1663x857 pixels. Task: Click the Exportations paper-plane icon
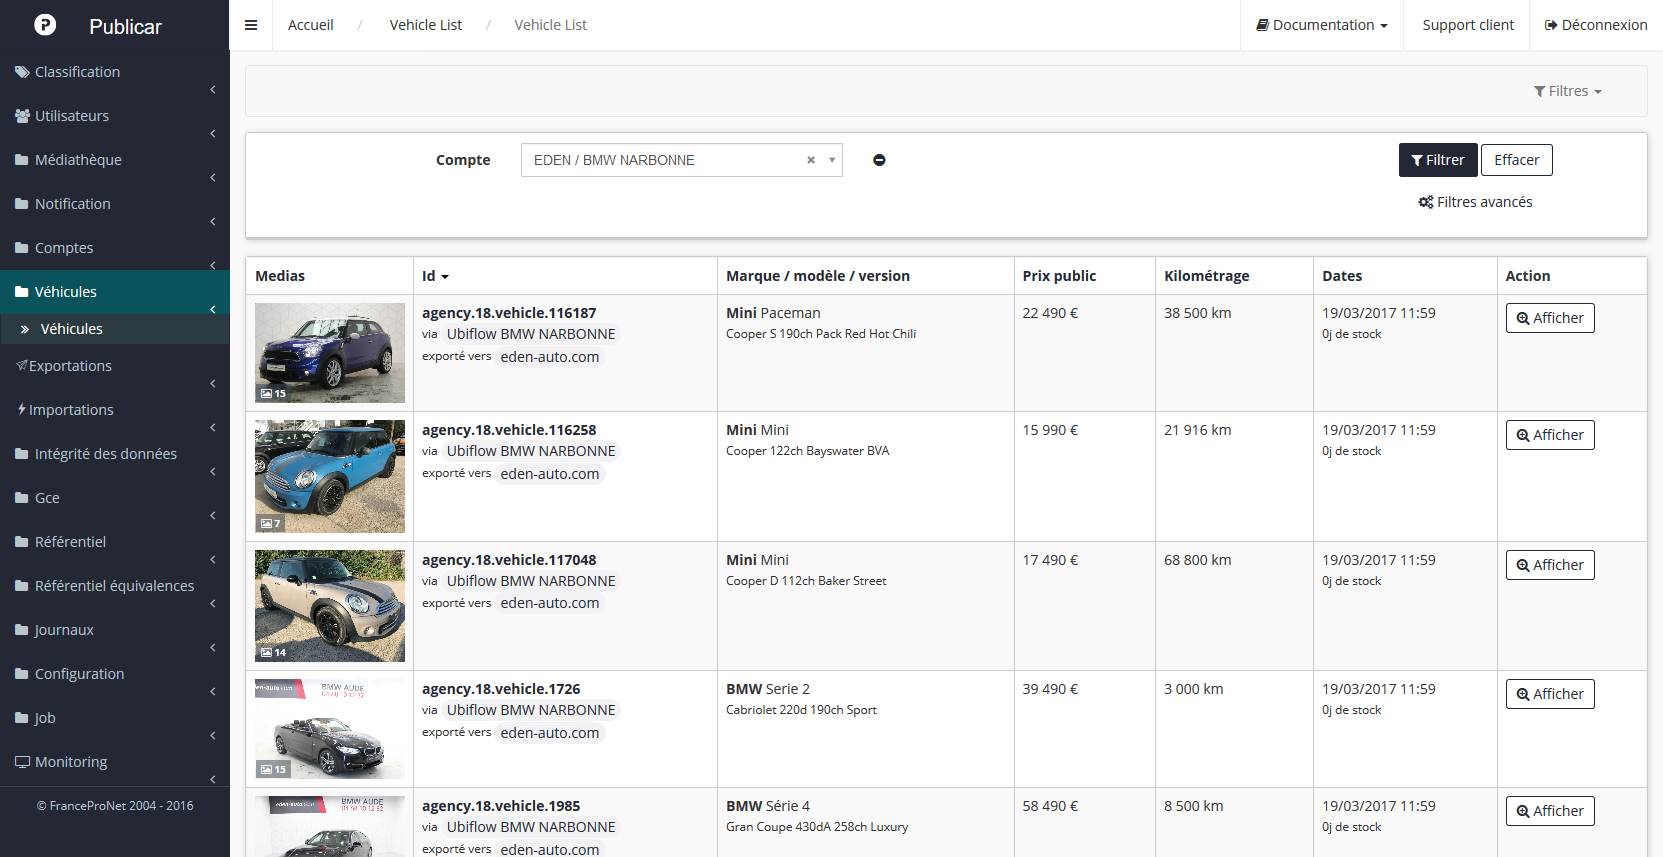point(22,365)
